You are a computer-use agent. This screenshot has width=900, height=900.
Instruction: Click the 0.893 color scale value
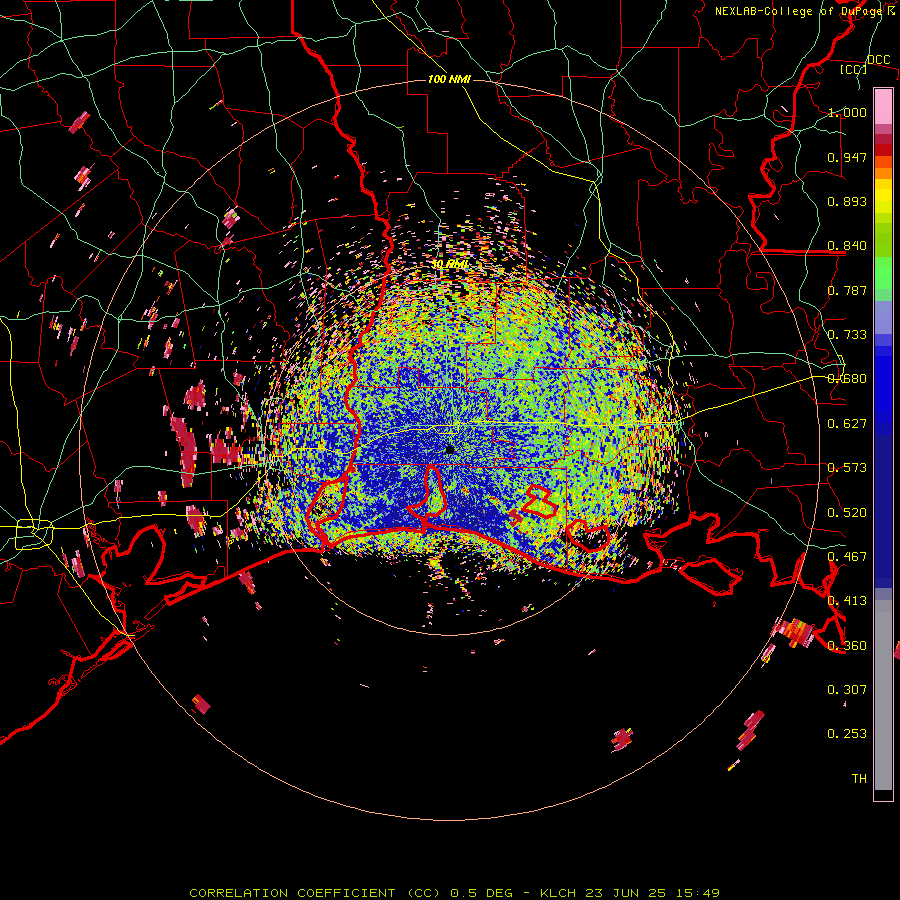point(847,201)
